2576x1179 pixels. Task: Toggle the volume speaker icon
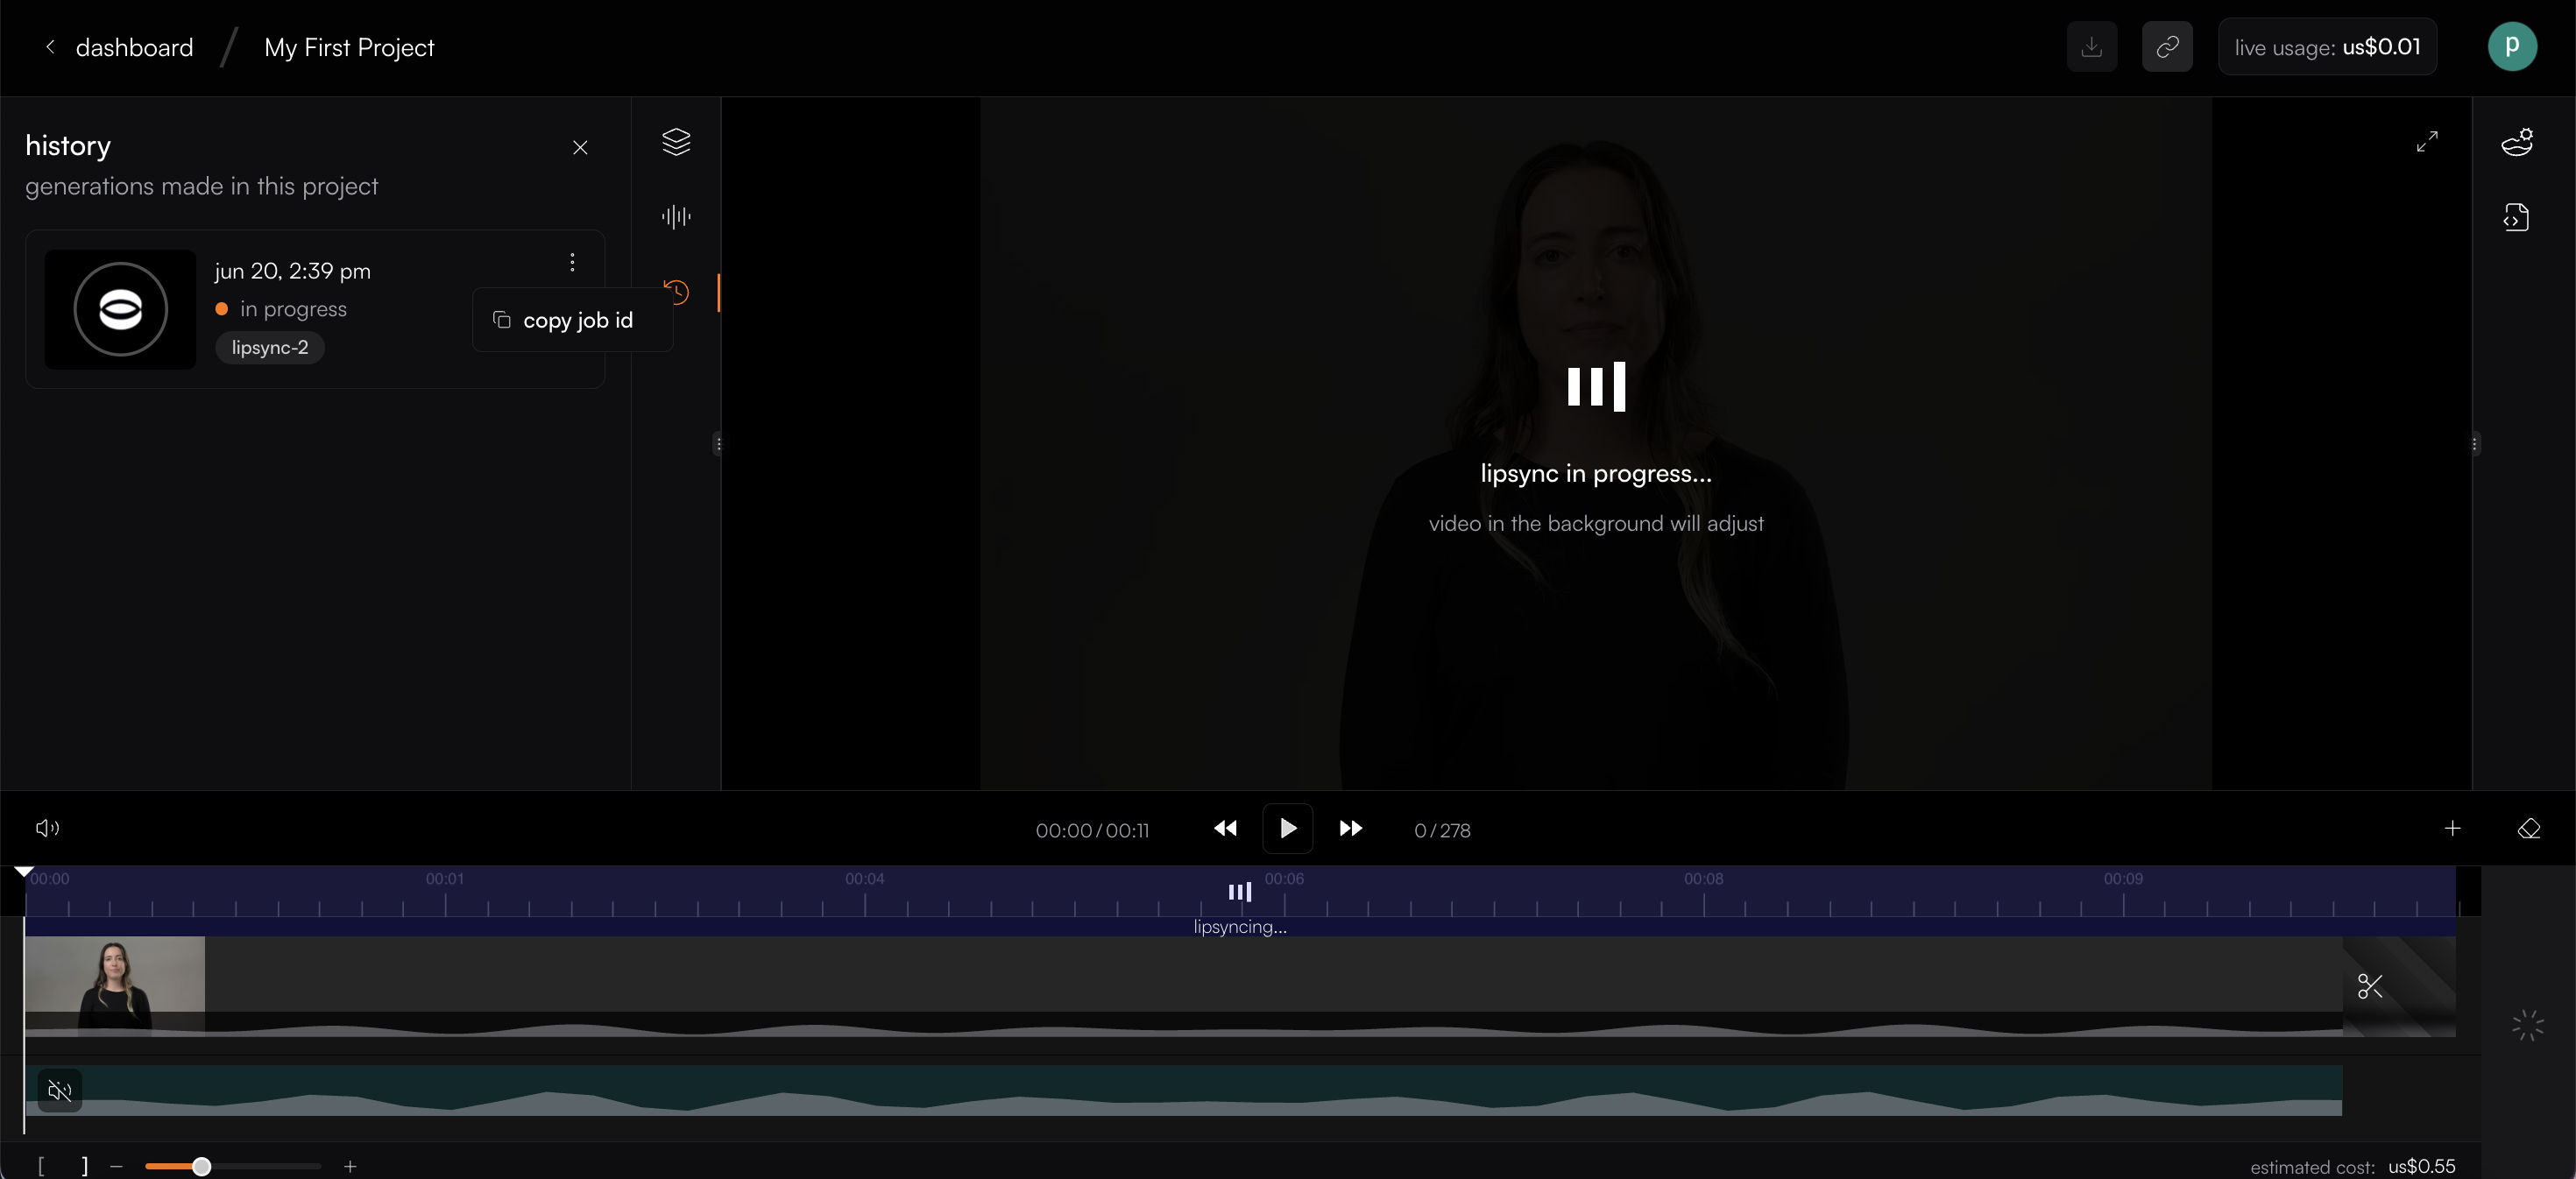point(47,828)
